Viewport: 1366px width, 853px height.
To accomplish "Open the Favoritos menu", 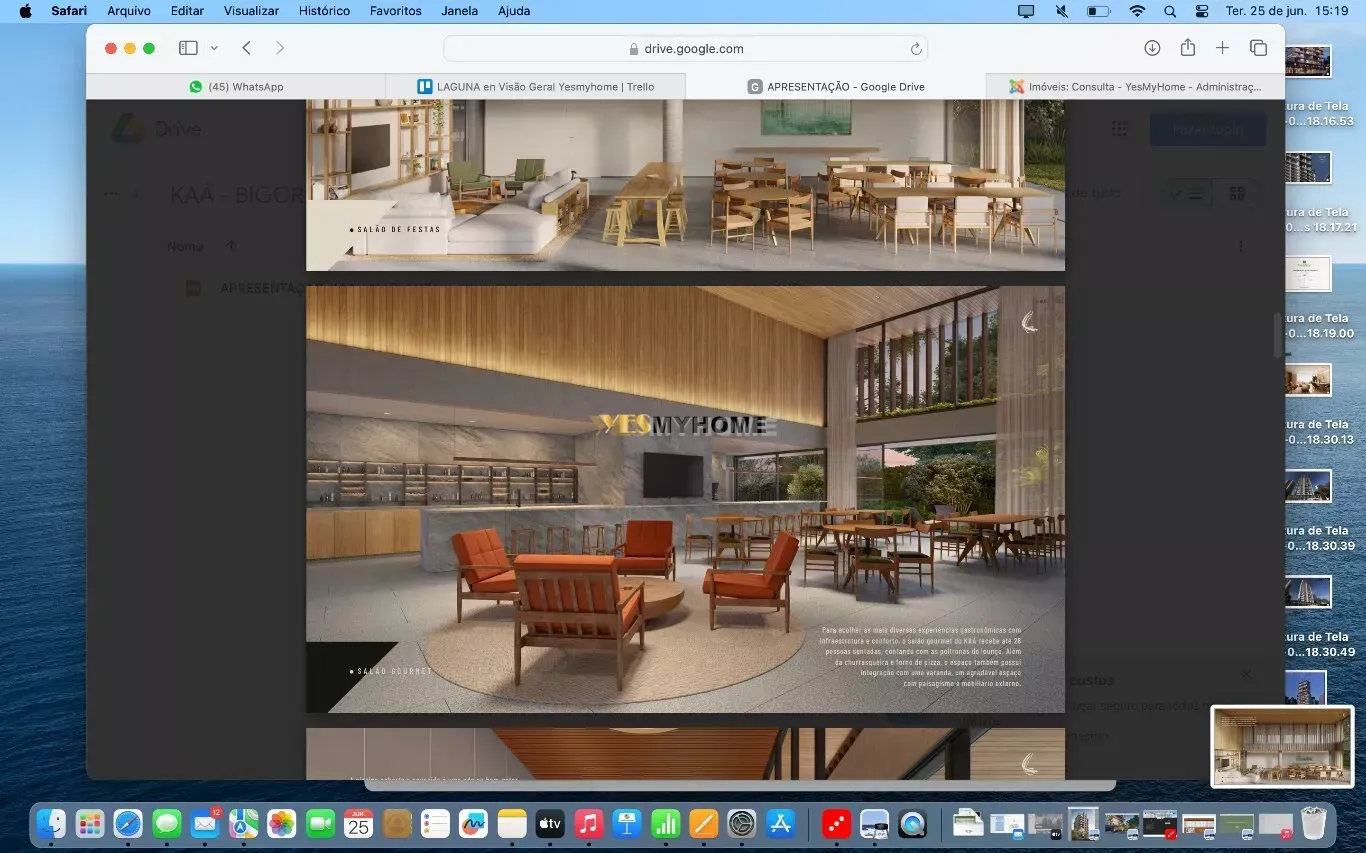I will coord(395,11).
